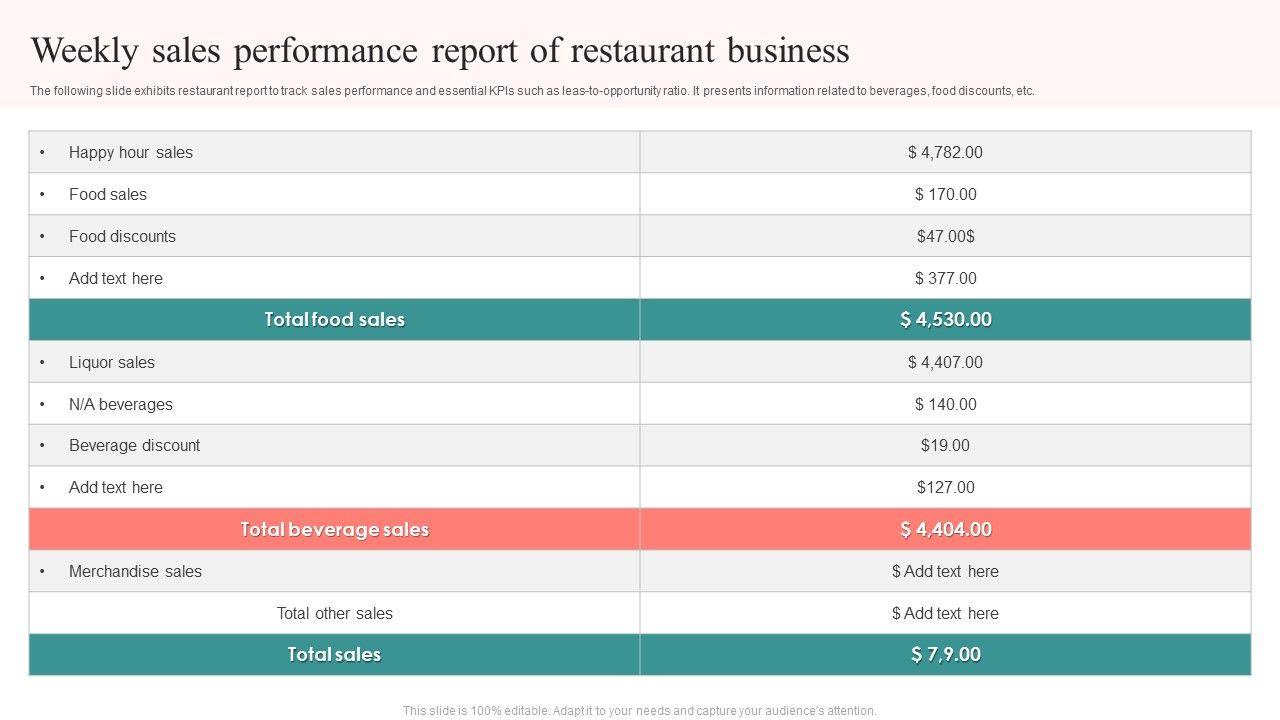Select the Happy hour sales label

131,153
